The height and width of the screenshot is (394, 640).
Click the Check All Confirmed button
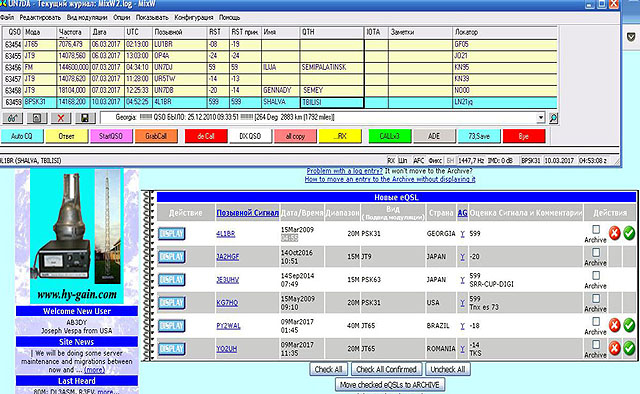pyautogui.click(x=386, y=369)
